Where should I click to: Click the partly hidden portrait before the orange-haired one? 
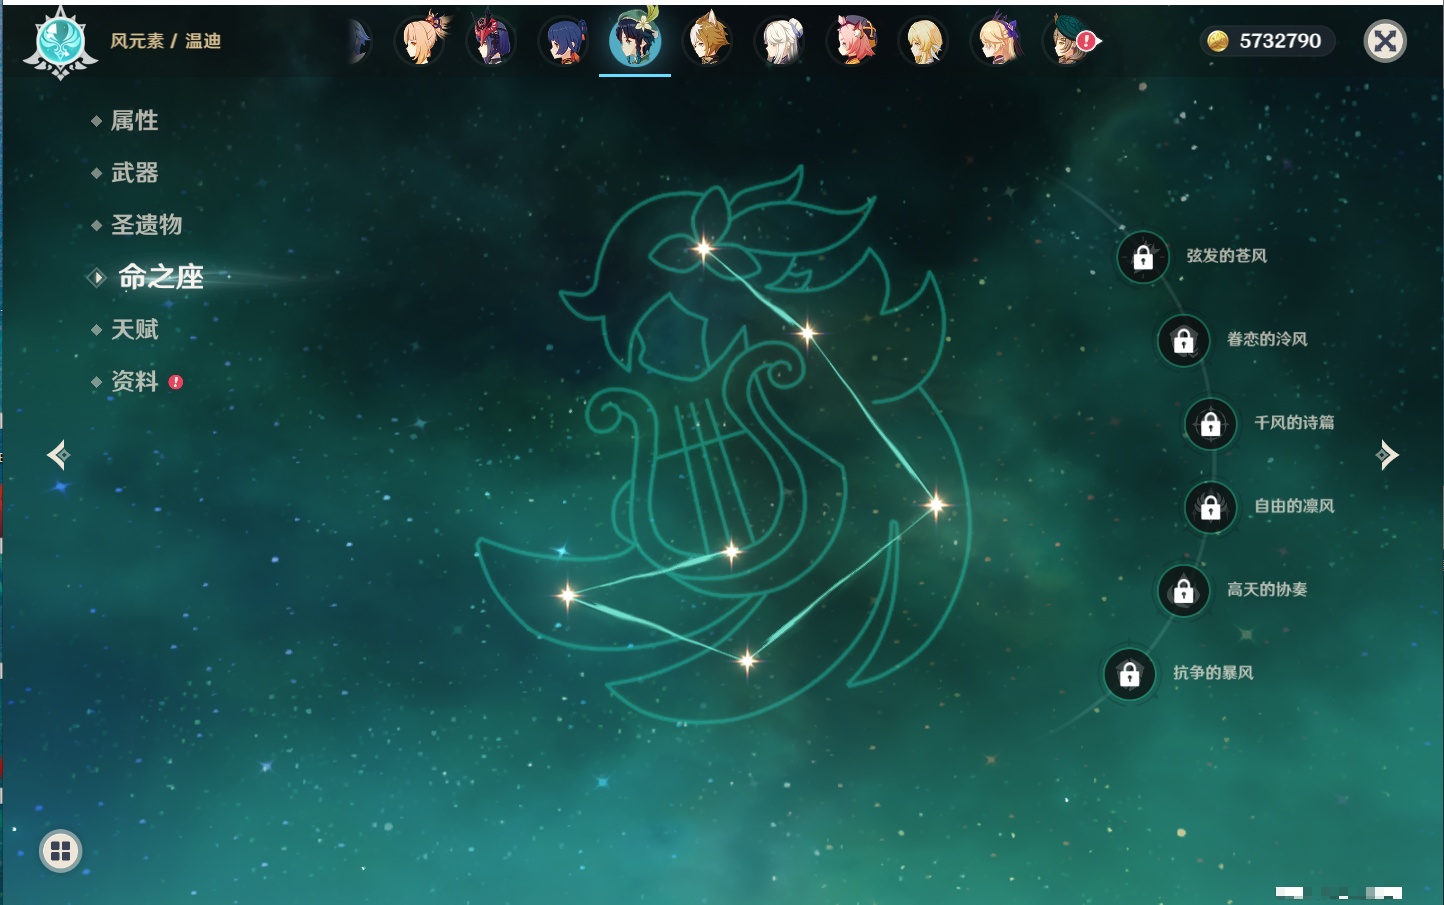click(359, 41)
